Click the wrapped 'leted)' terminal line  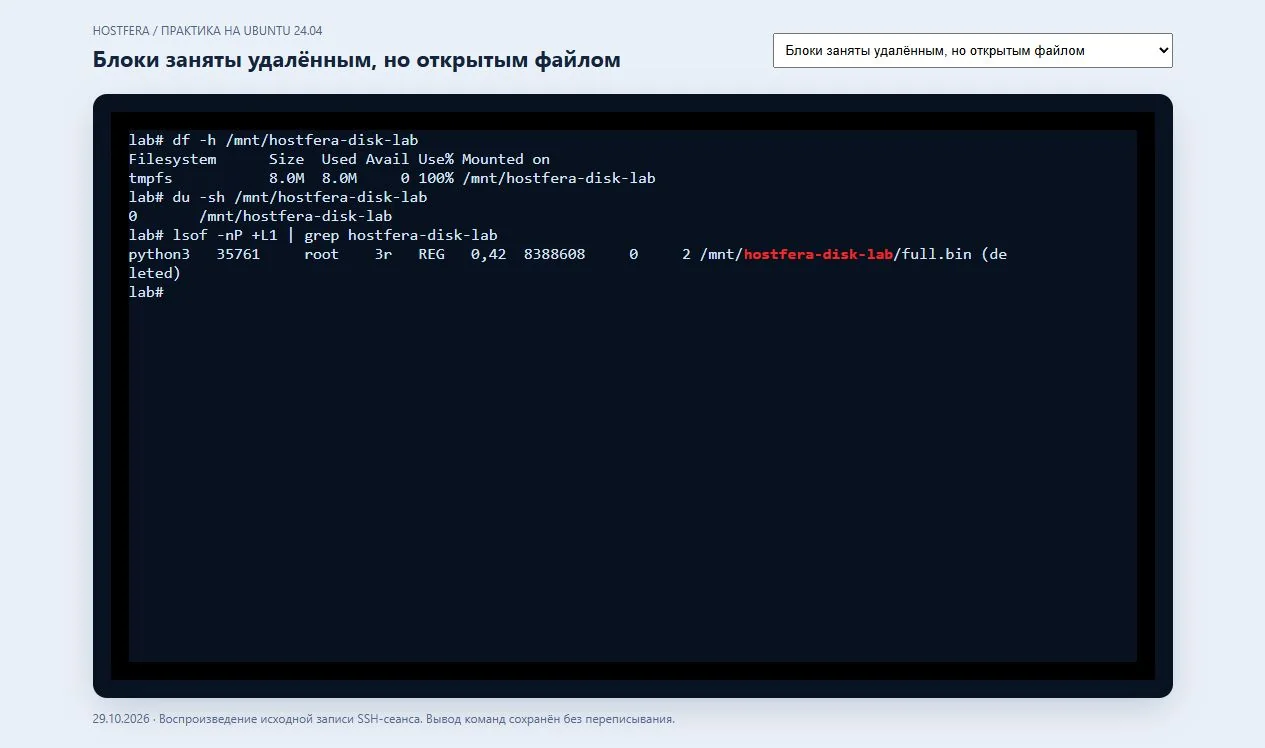tap(155, 273)
